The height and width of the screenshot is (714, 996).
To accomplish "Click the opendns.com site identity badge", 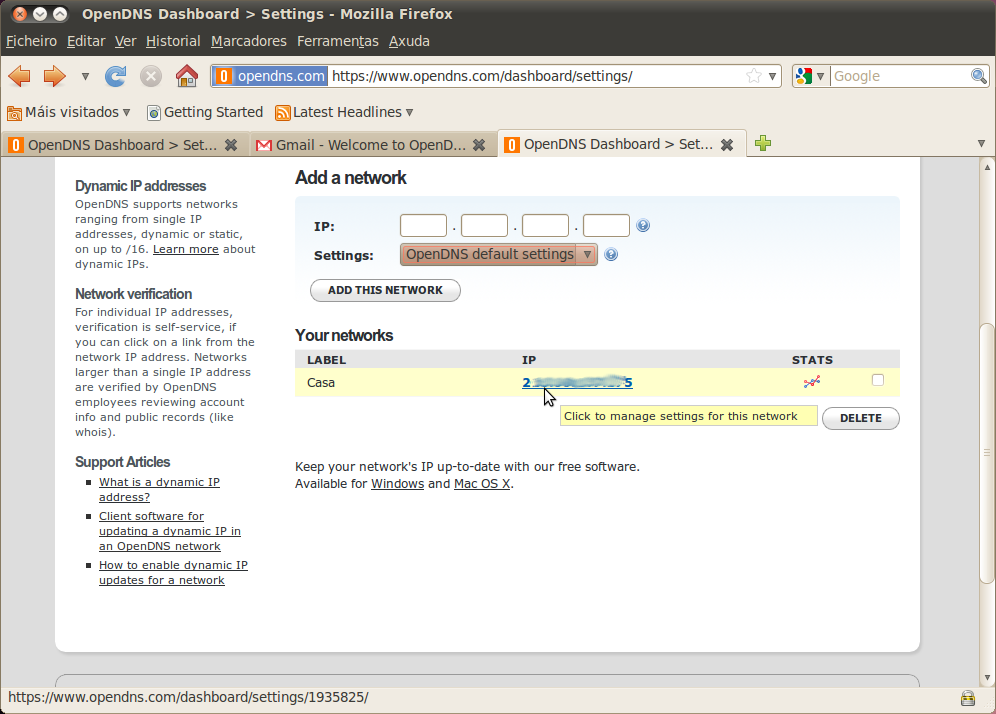I will [270, 76].
